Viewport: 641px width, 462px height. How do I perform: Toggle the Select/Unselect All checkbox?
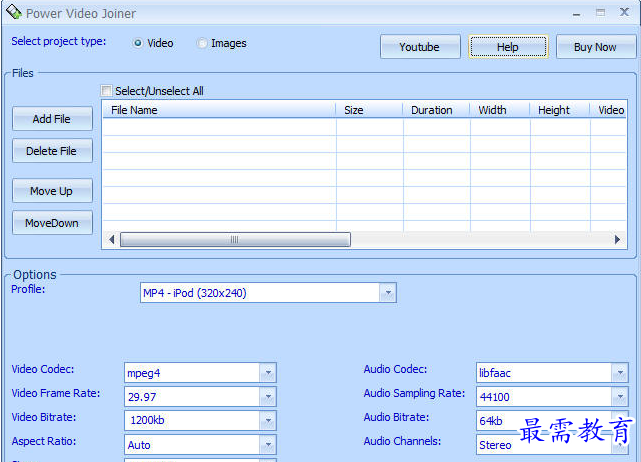point(106,90)
